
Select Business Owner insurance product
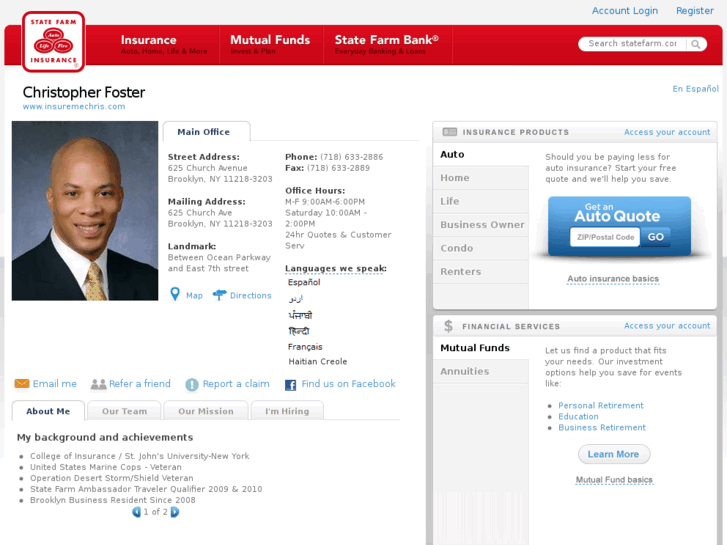481,224
